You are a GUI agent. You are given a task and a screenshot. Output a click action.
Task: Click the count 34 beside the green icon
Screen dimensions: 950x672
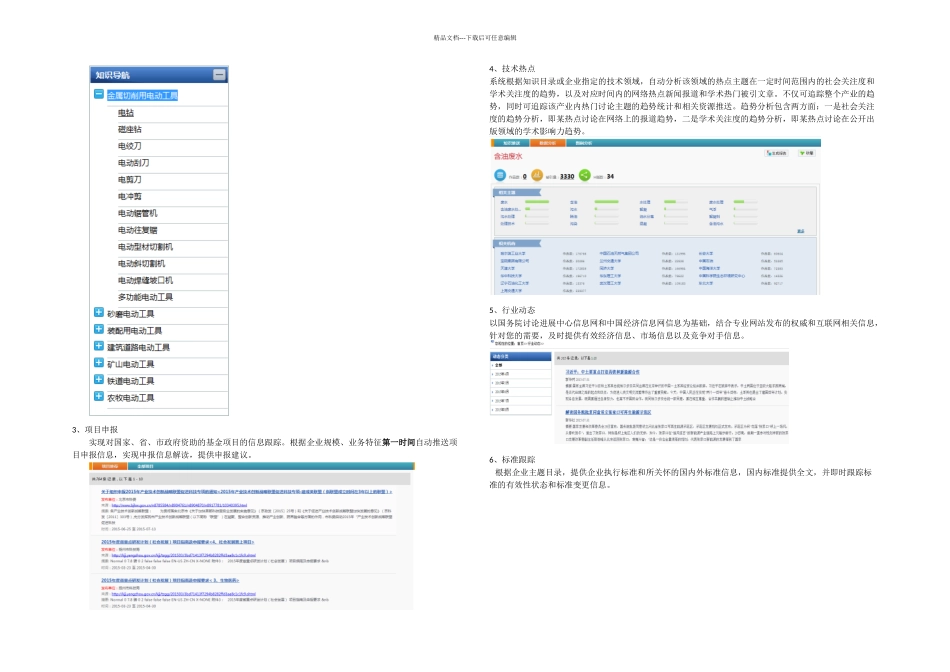coord(610,176)
